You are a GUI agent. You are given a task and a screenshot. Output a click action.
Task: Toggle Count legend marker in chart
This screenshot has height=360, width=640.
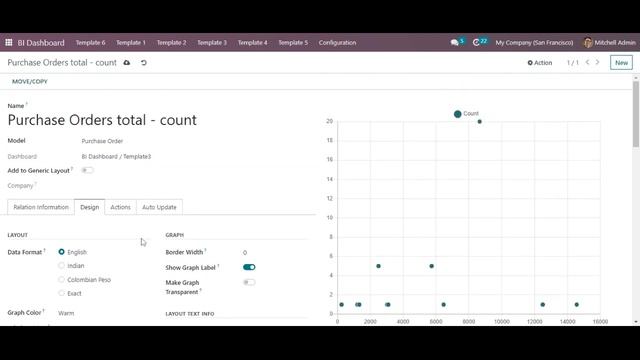pos(458,114)
